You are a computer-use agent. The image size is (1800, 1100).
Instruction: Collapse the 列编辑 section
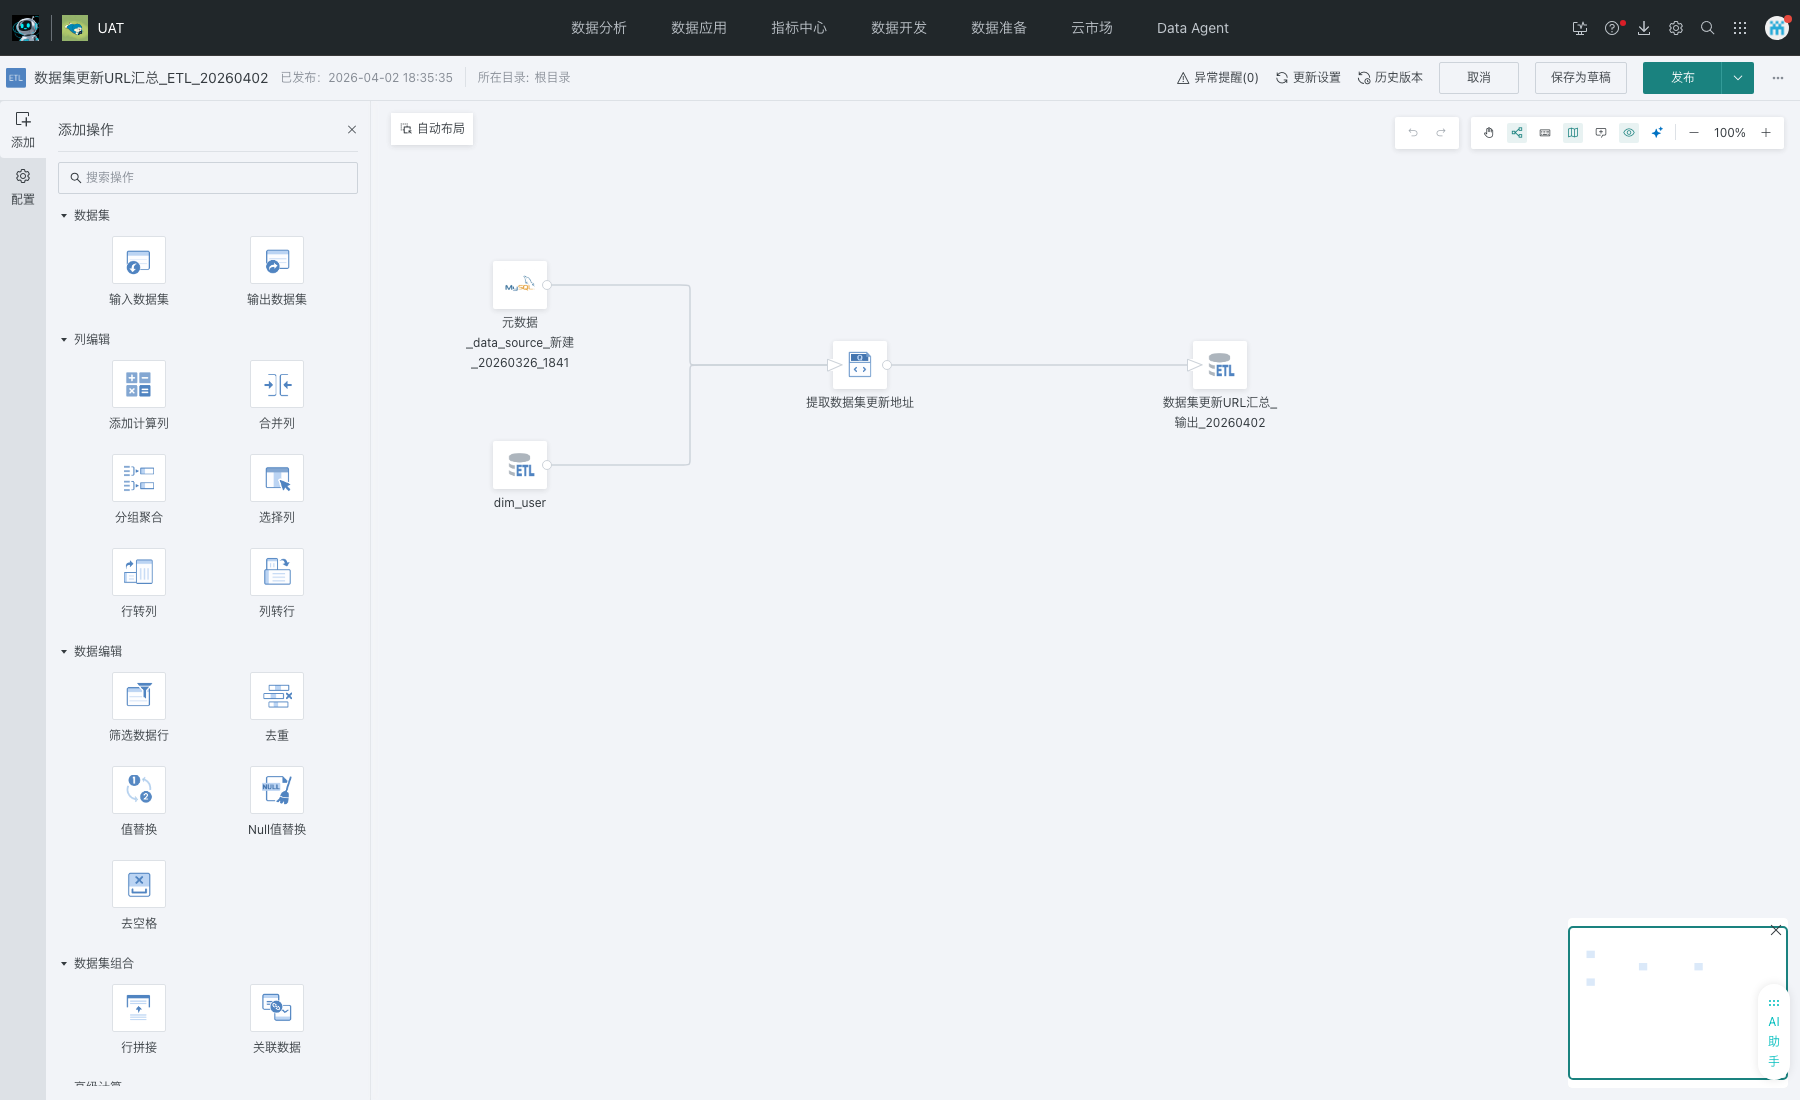[64, 340]
